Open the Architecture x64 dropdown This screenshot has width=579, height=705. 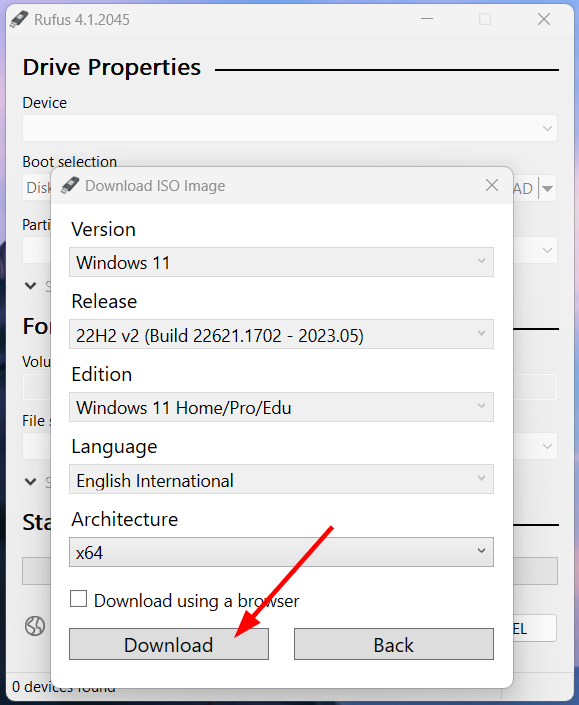(x=281, y=552)
